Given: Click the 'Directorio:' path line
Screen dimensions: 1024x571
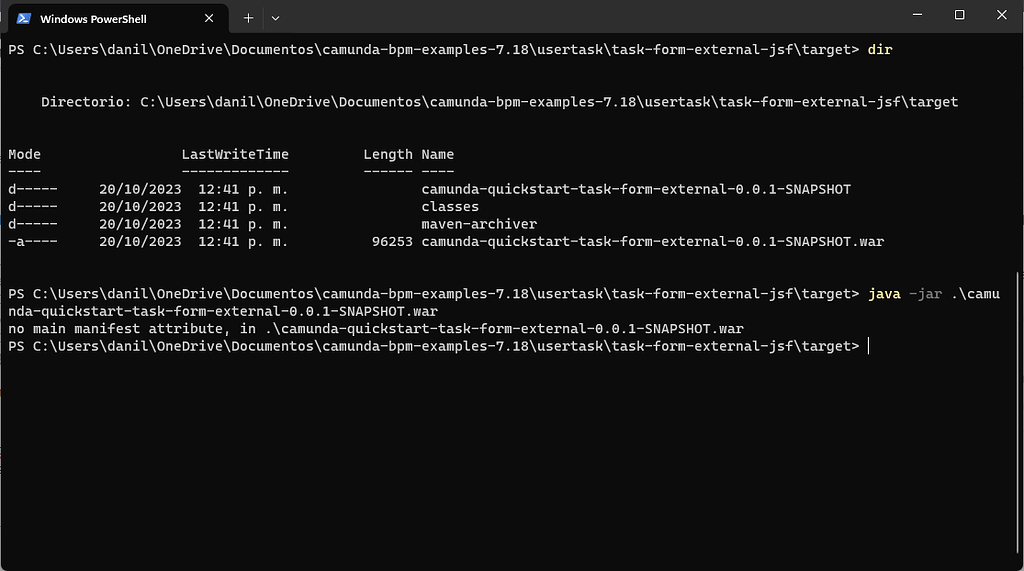Looking at the screenshot, I should pyautogui.click(x=500, y=102).
